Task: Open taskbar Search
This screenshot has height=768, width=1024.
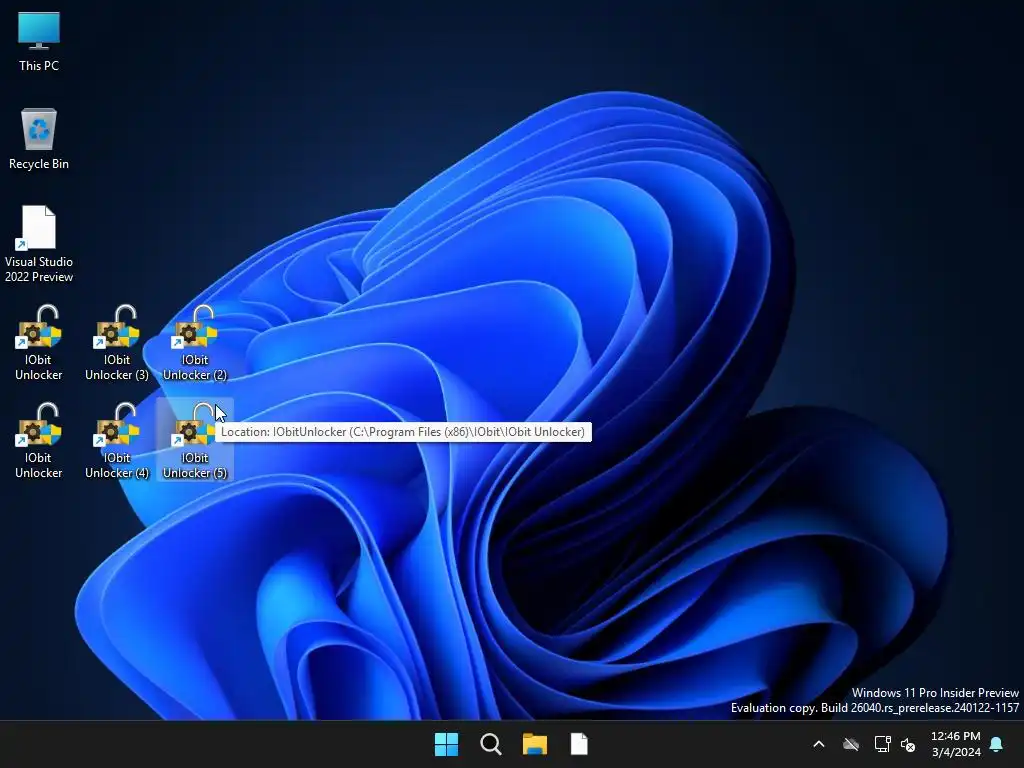Action: click(x=490, y=744)
